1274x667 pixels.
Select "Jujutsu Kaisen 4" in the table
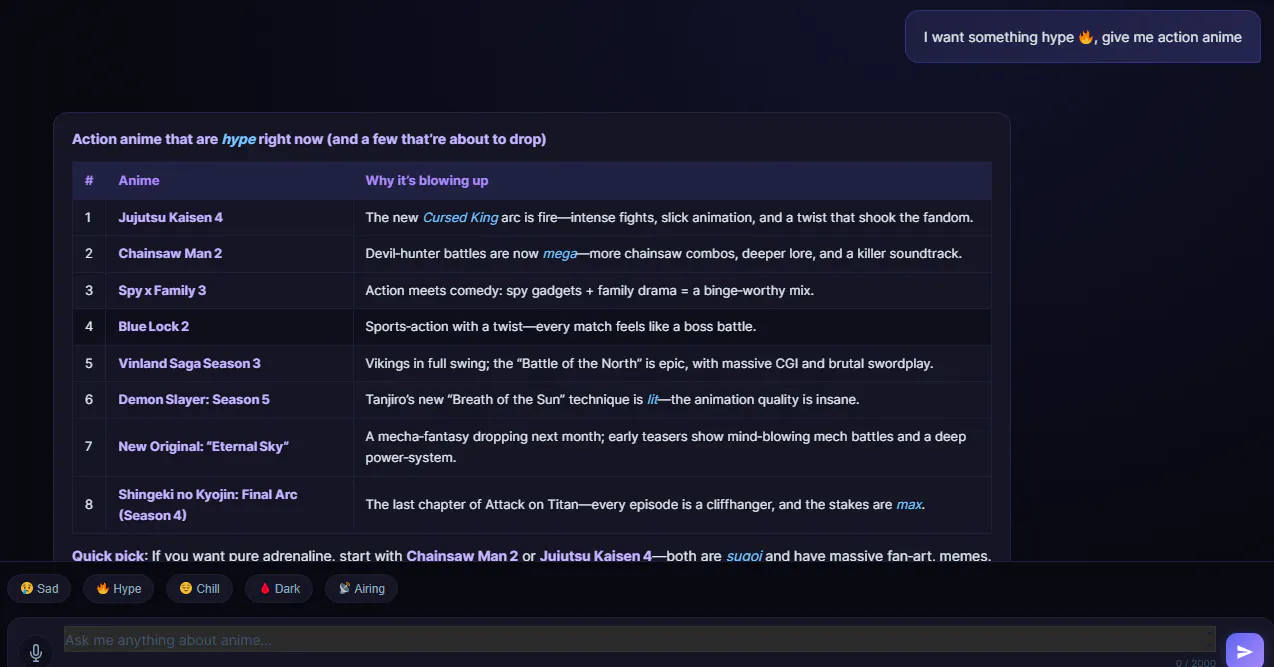point(171,217)
